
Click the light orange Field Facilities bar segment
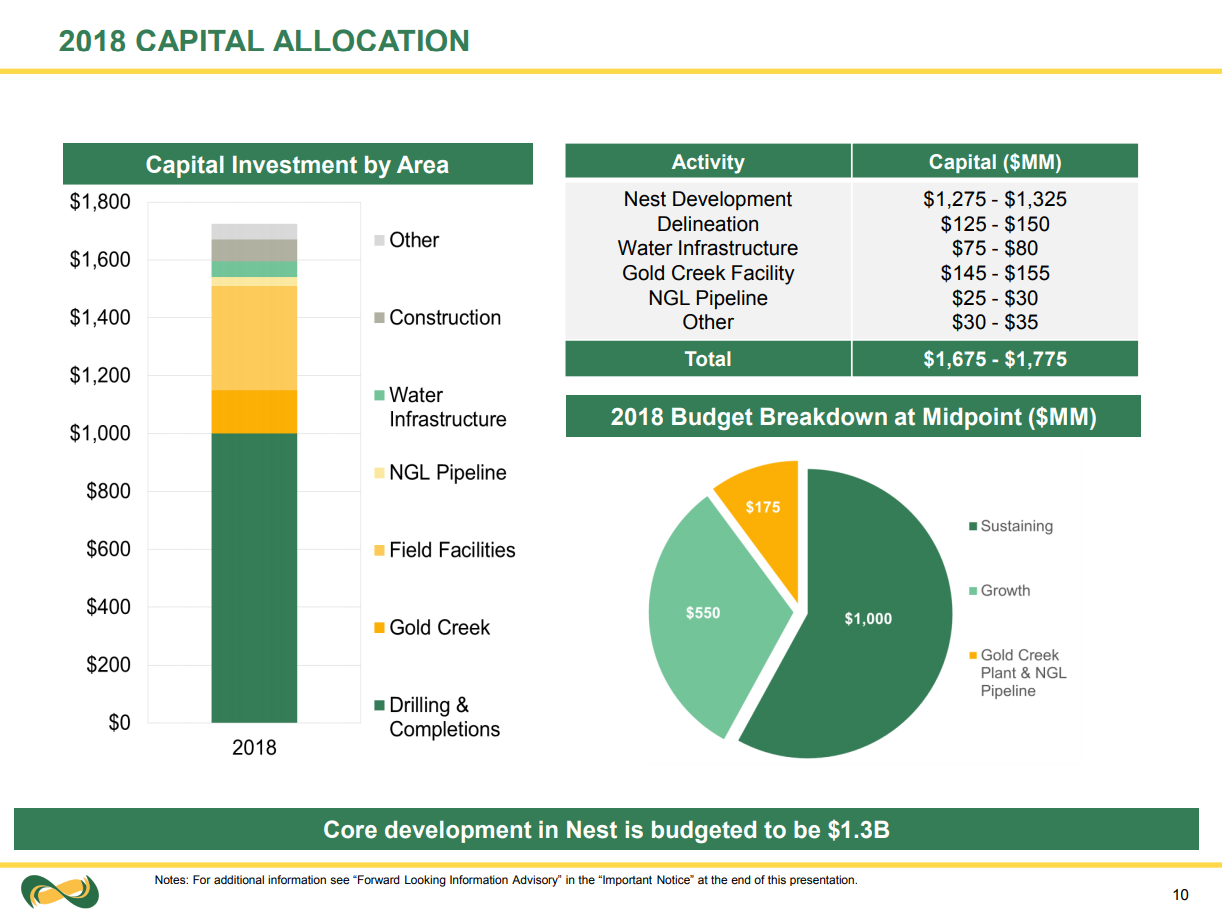tap(254, 338)
